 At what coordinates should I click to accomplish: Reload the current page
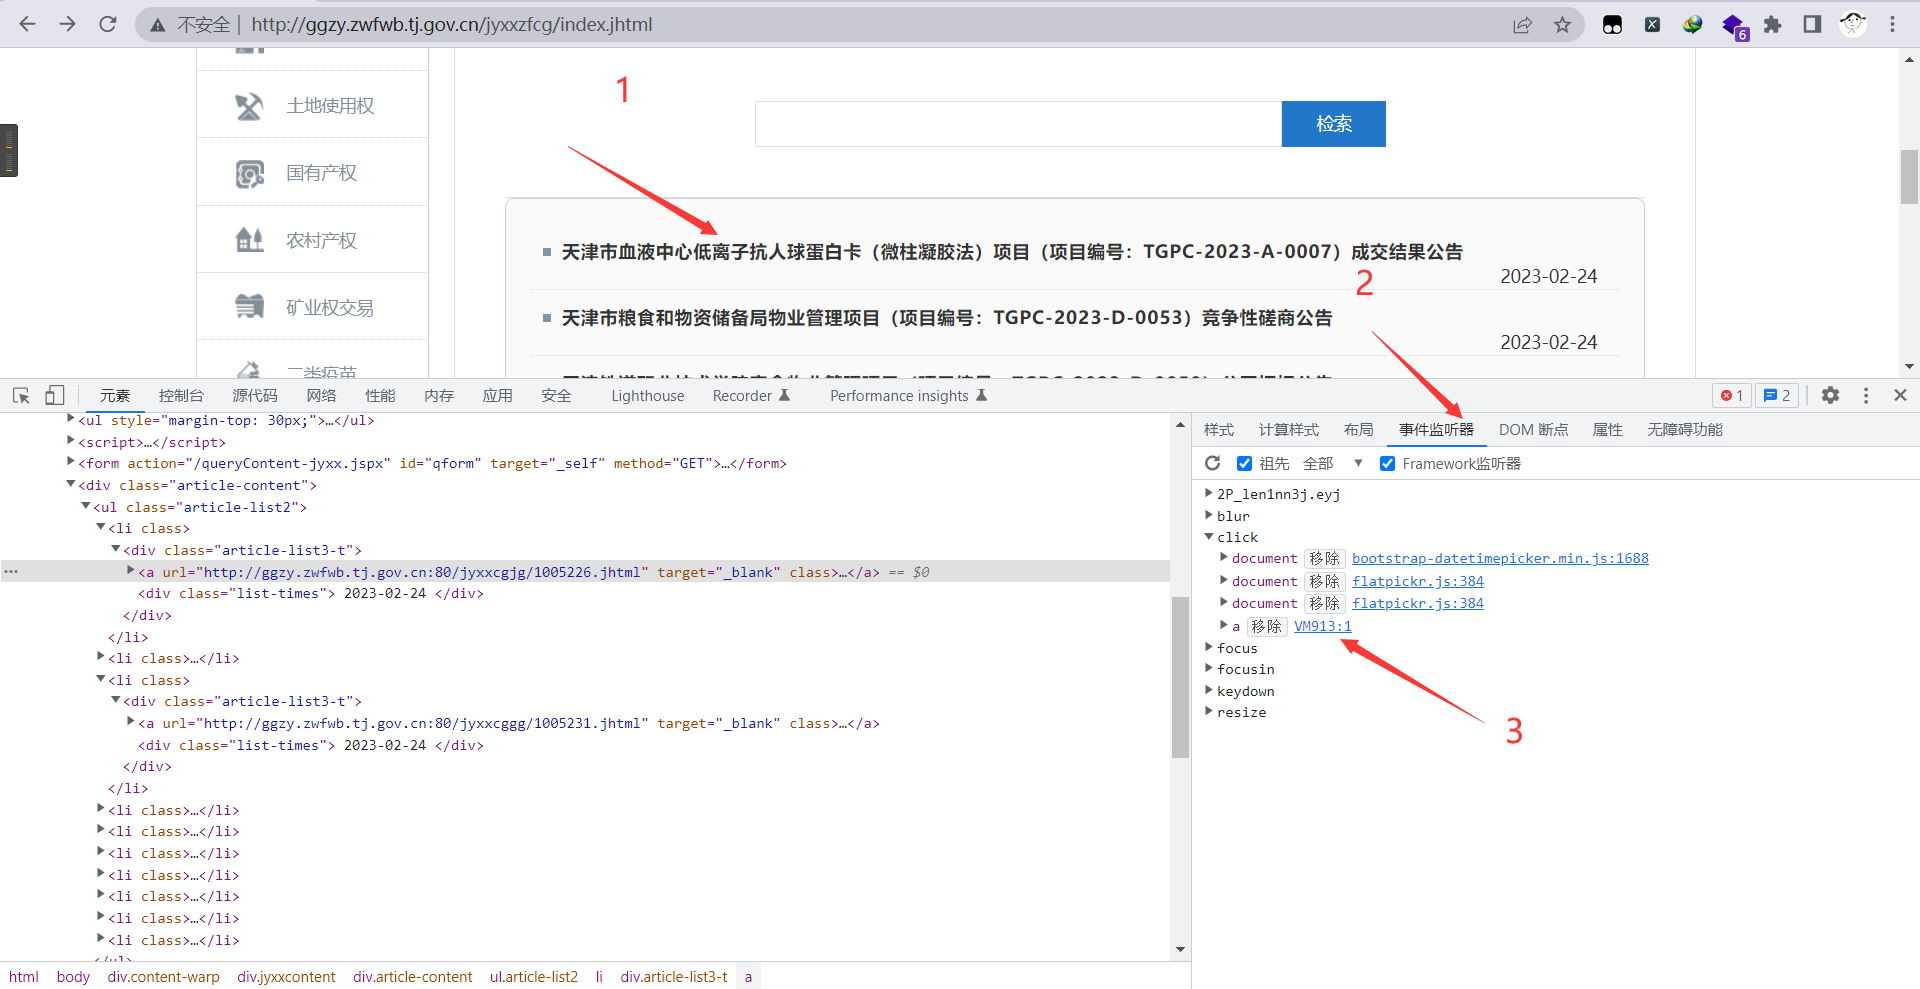108,24
